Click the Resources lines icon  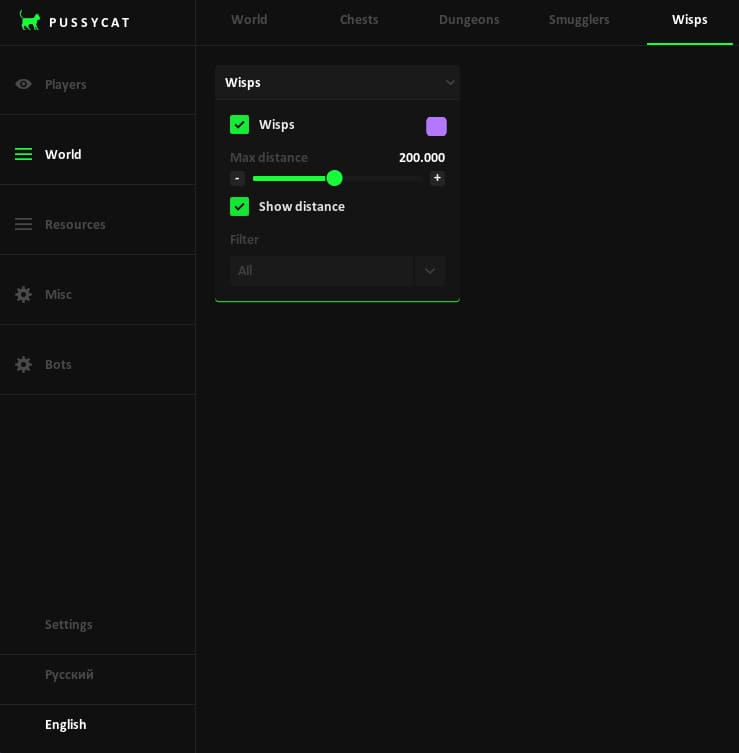[x=23, y=224]
